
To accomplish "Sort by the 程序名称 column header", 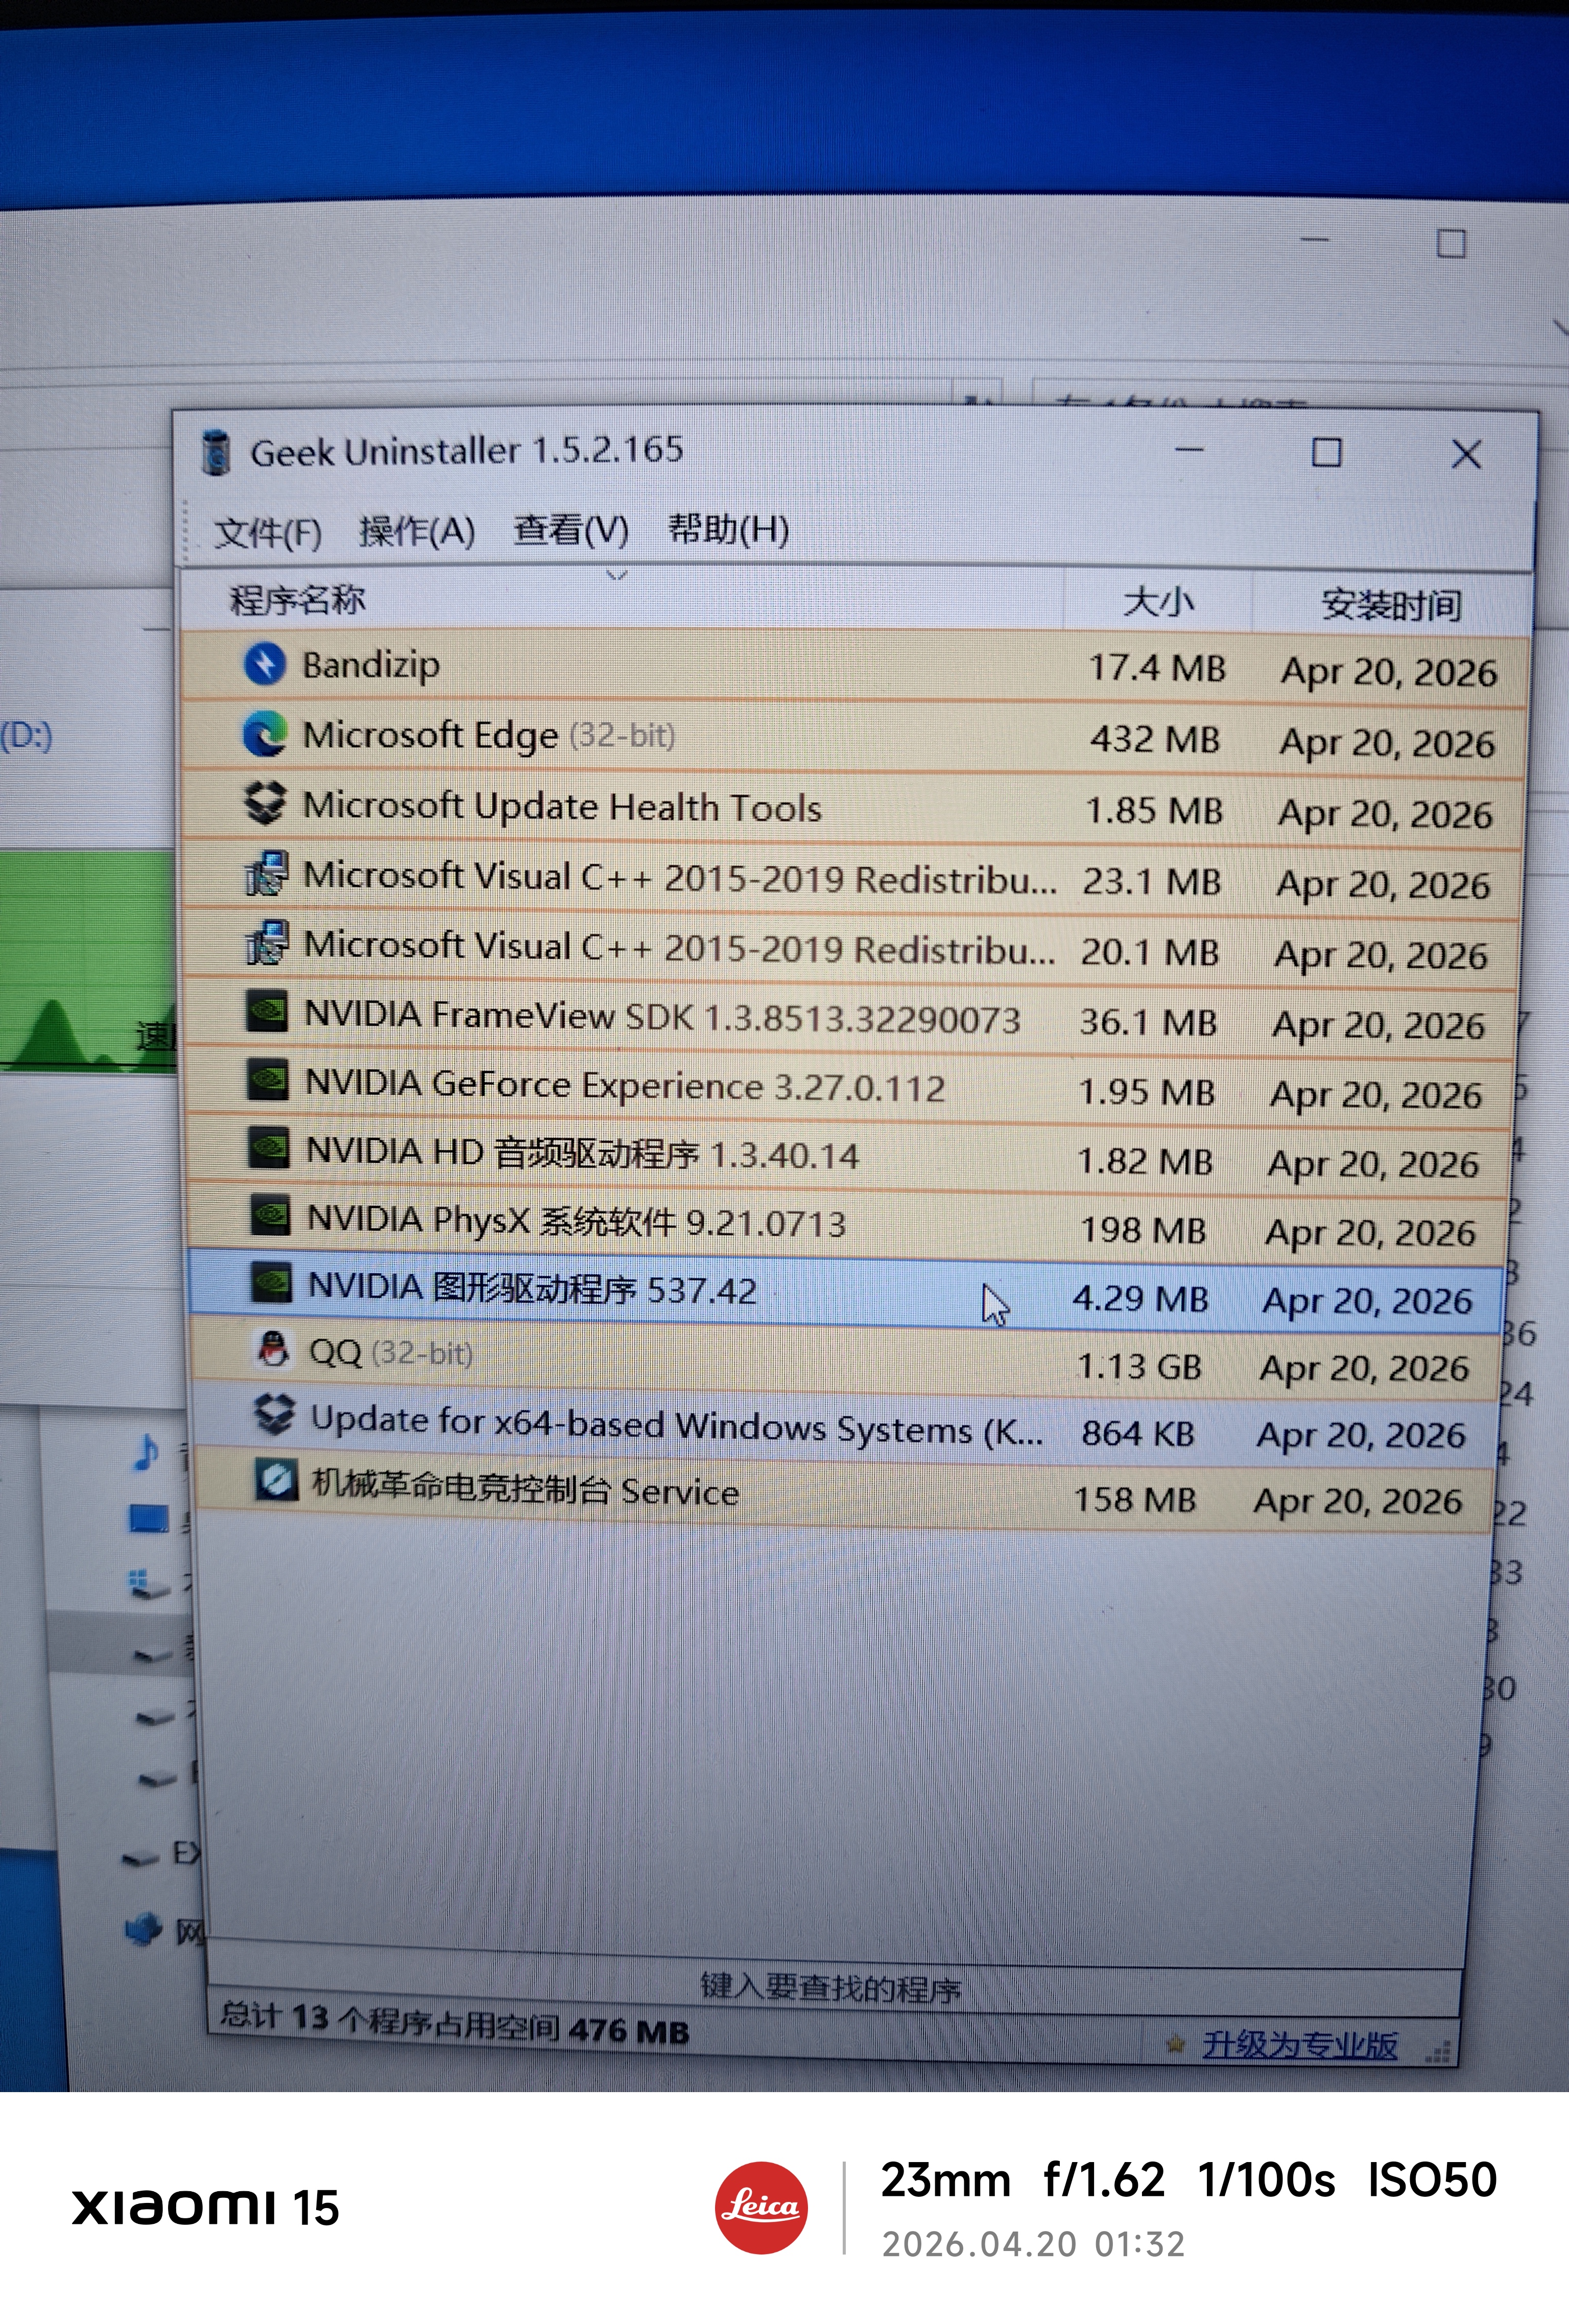I will (298, 600).
